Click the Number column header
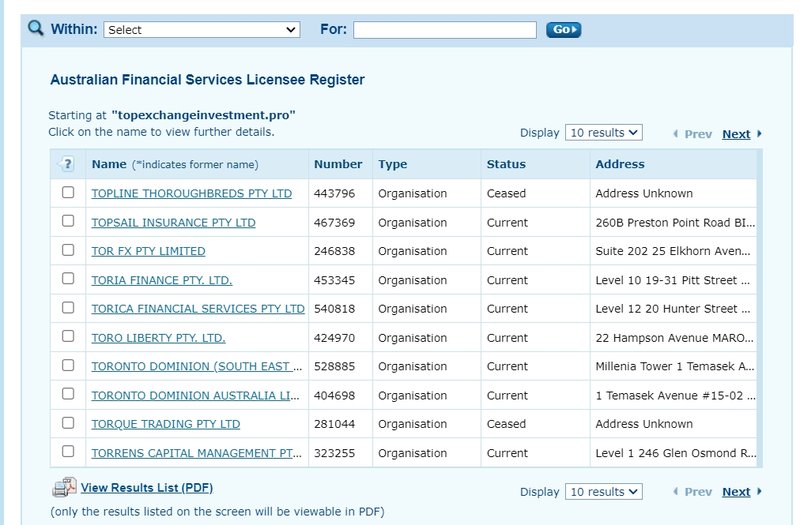Viewport: 800px width, 525px height. (x=338, y=164)
